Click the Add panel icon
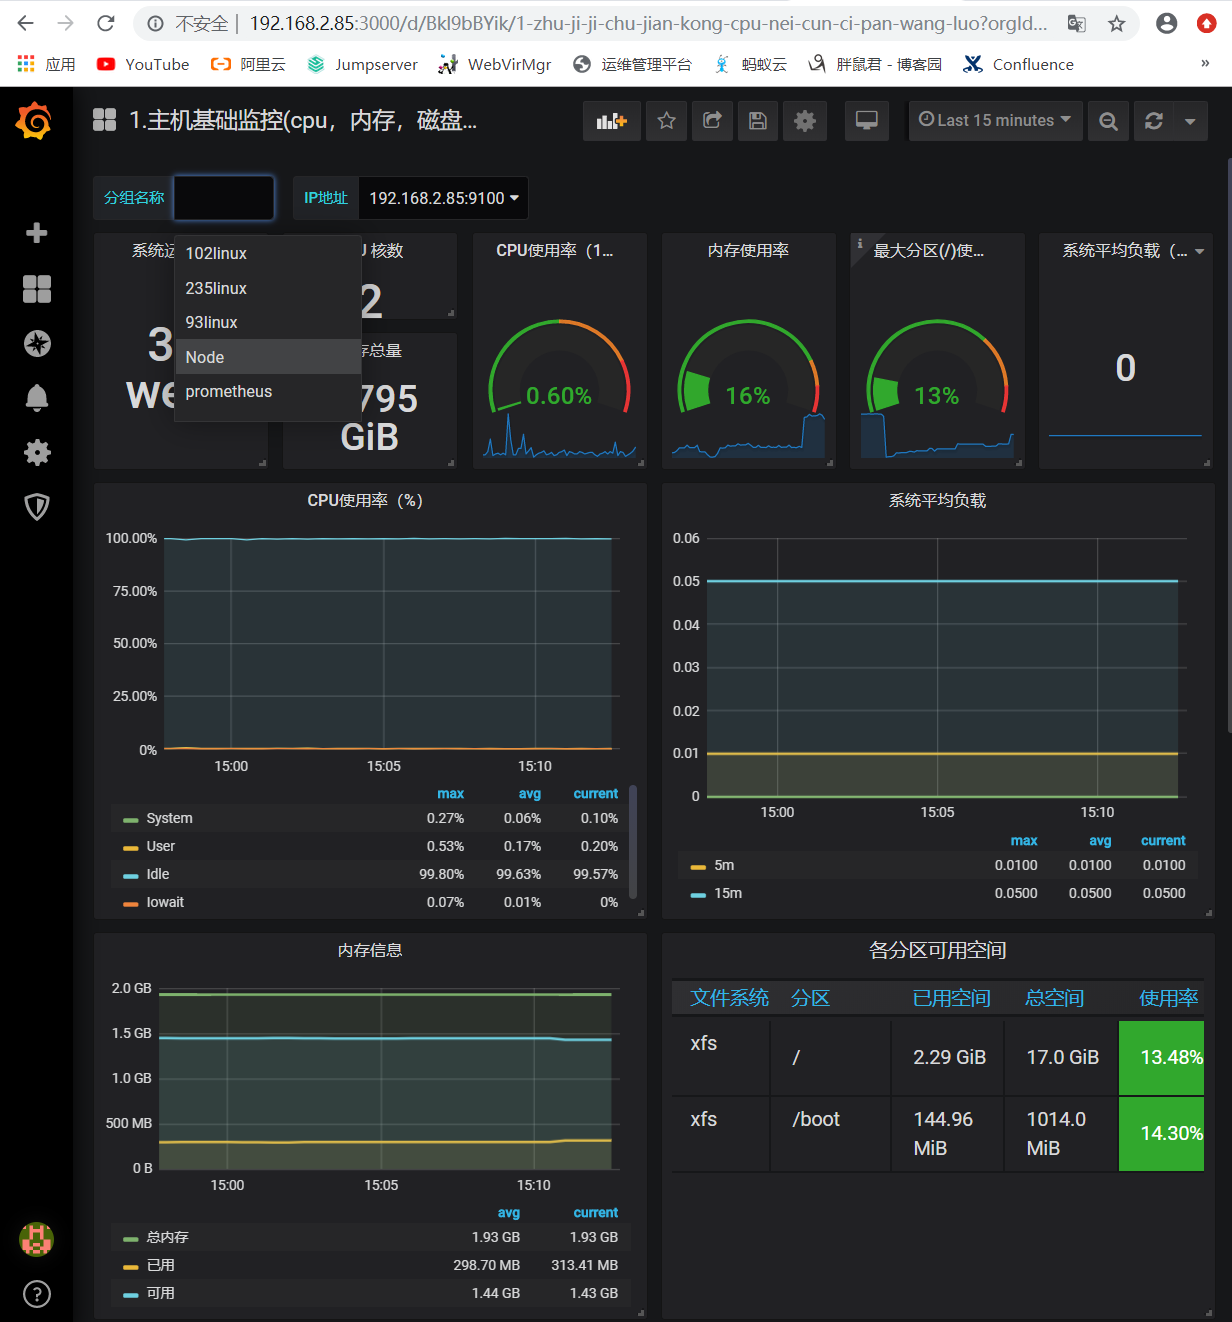The height and width of the screenshot is (1322, 1232). (611, 121)
